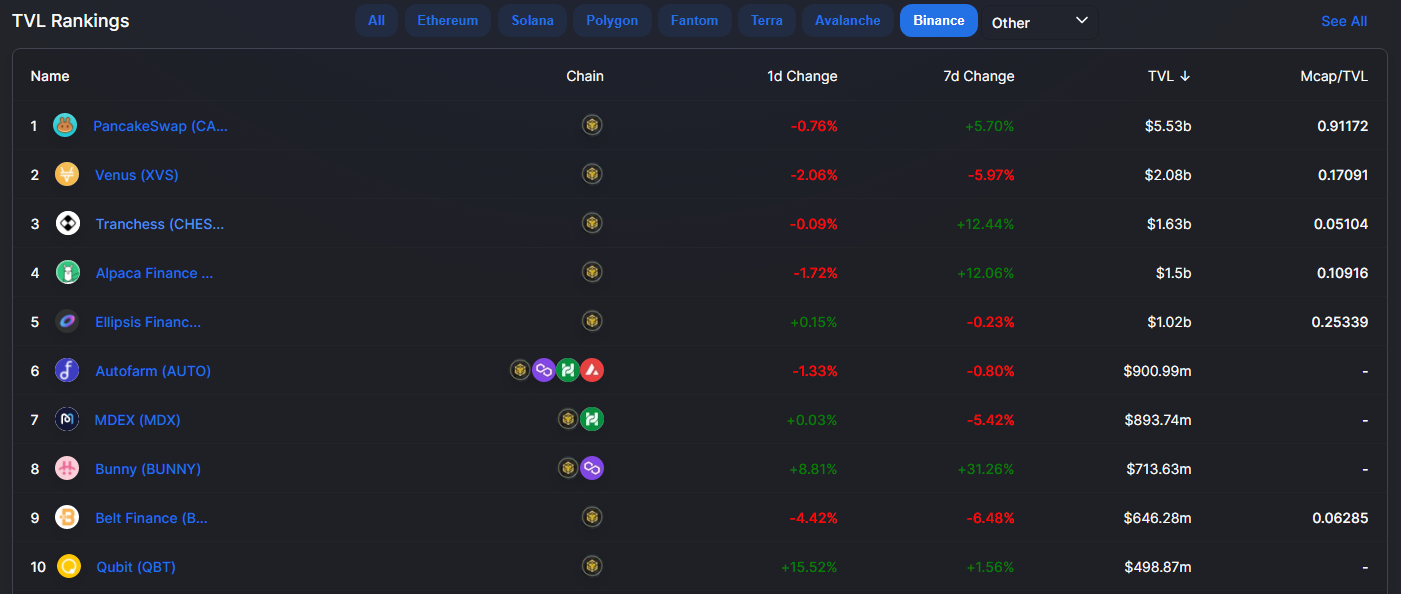Click the -4.42% 1d change value
Screen dimensions: 1401x594
814,518
